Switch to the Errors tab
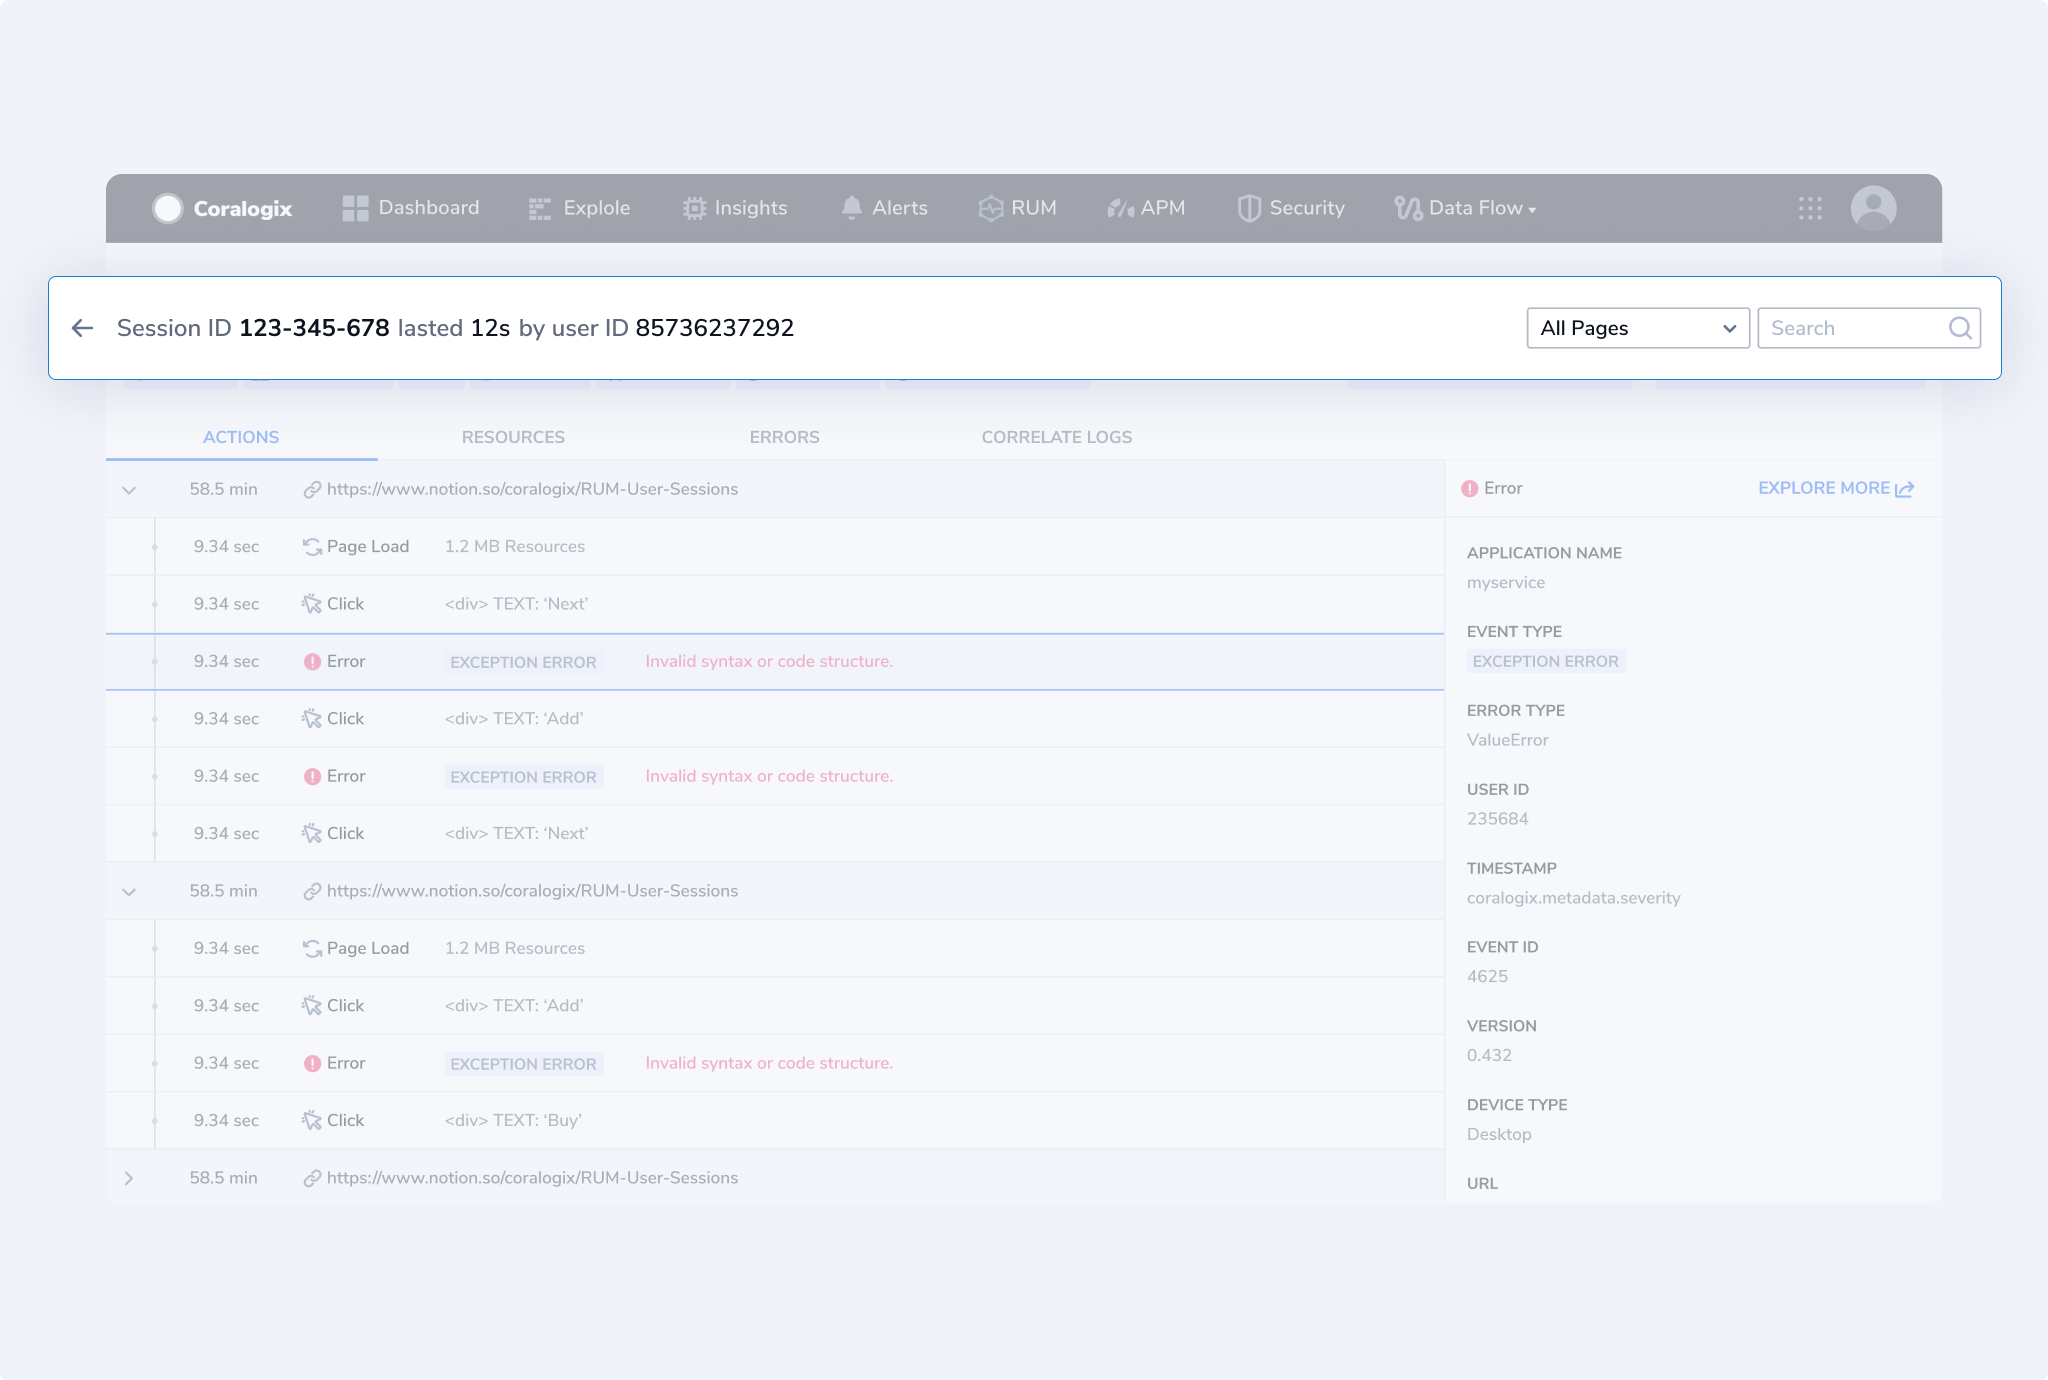Screen dimensions: 2048x1380 [784, 437]
